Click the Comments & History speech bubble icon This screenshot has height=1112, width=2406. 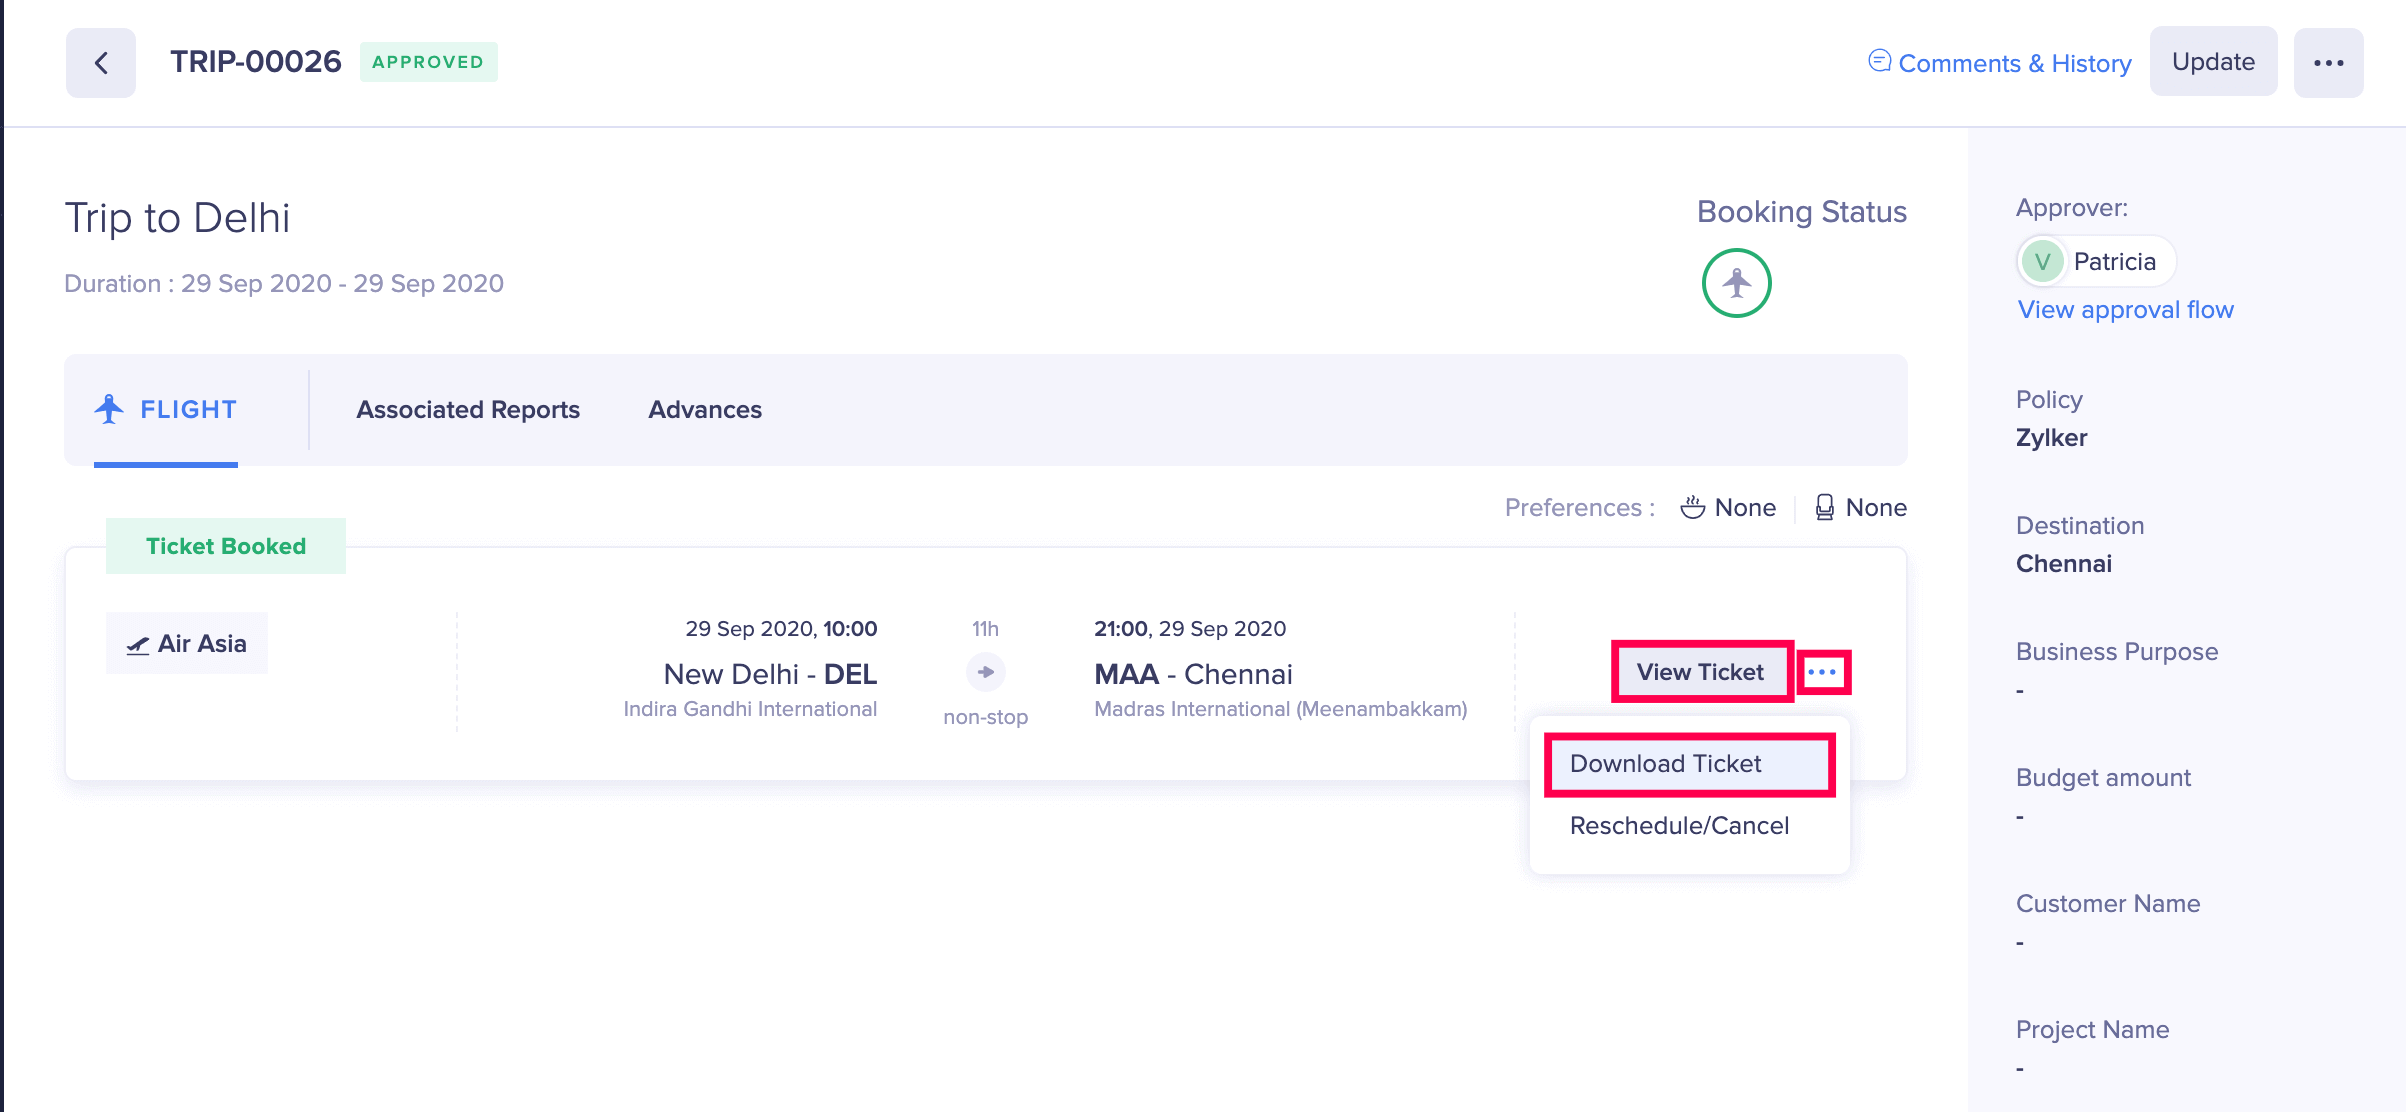coord(1879,62)
